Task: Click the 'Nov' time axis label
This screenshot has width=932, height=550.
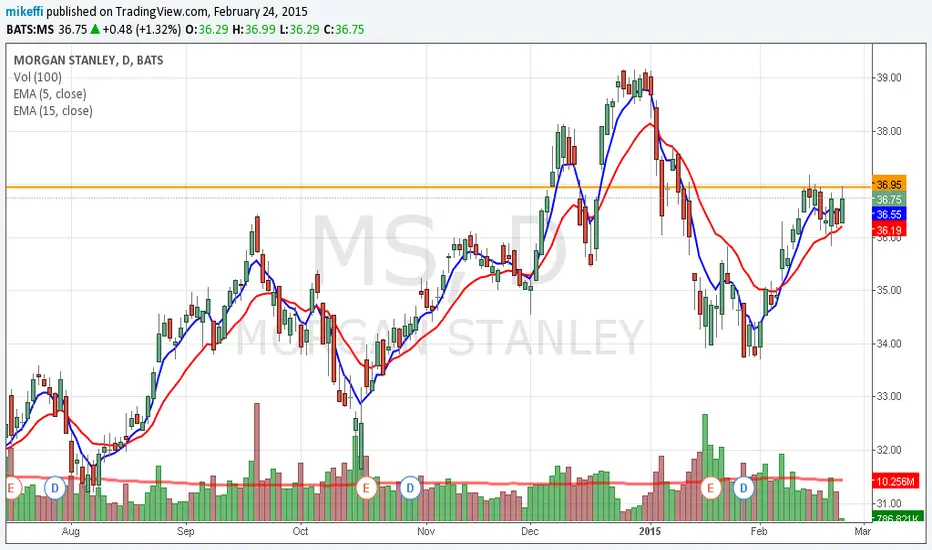Action: (426, 531)
